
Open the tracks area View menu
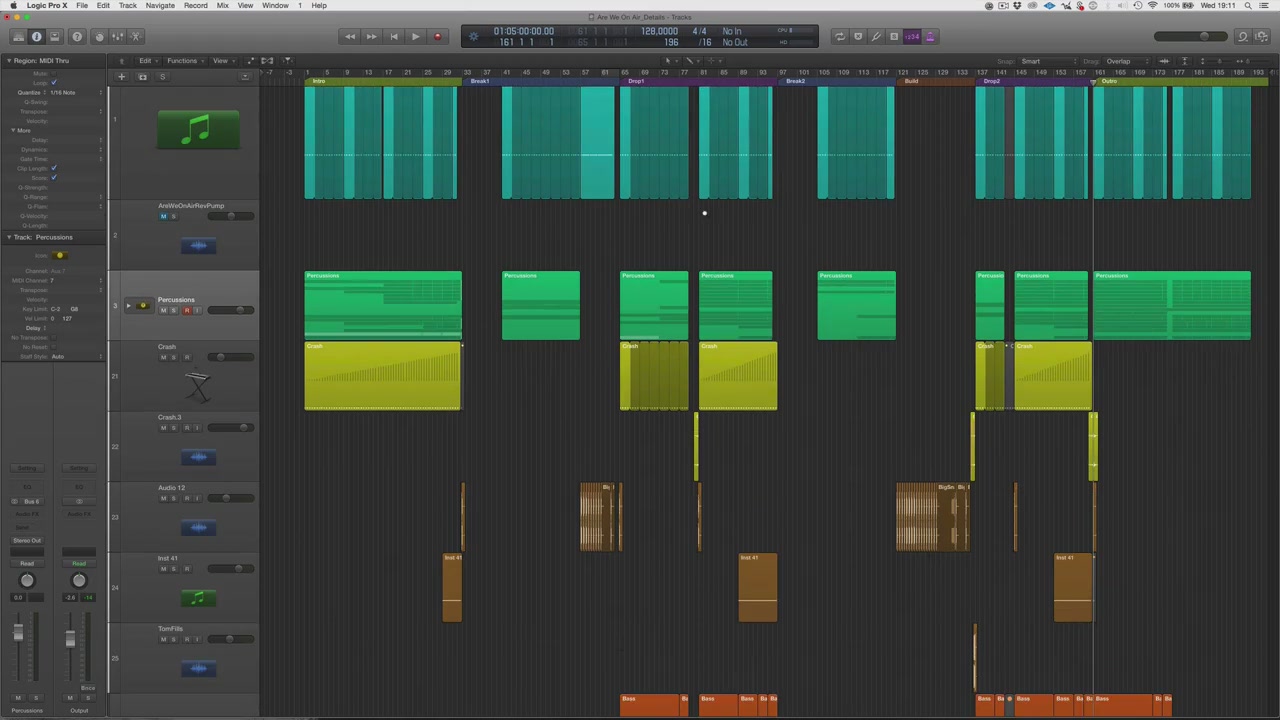point(222,61)
